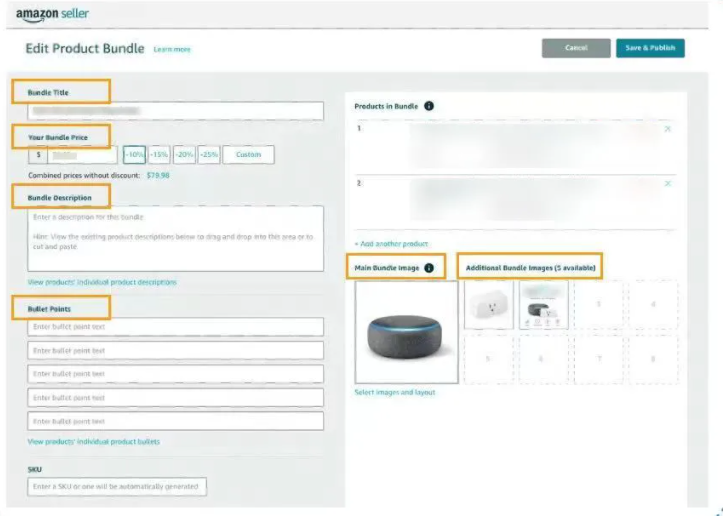Viewport: 725px width, 520px height.
Task: Remove the first product from bundle
Action: click(x=668, y=129)
